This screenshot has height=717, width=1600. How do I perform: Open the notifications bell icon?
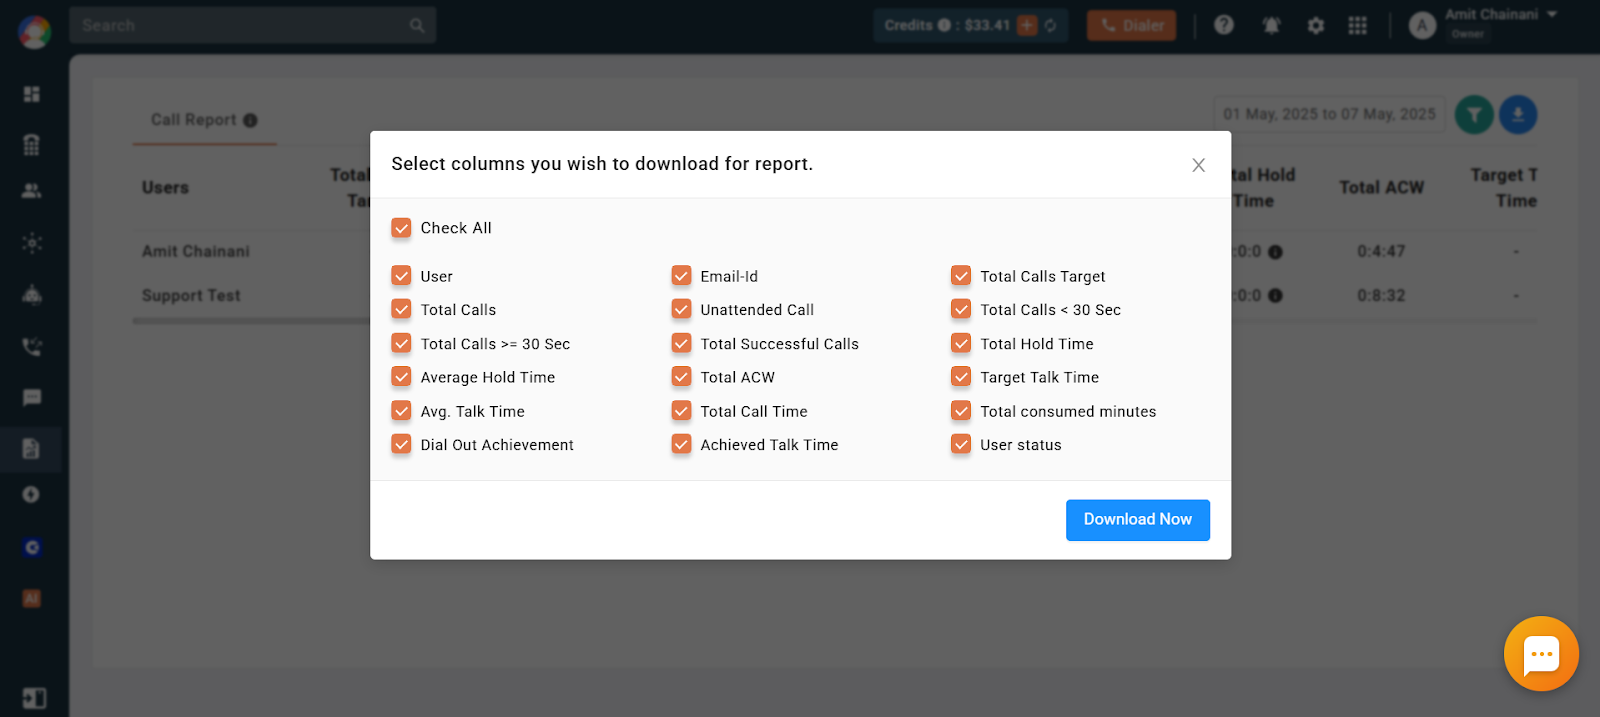coord(1271,26)
